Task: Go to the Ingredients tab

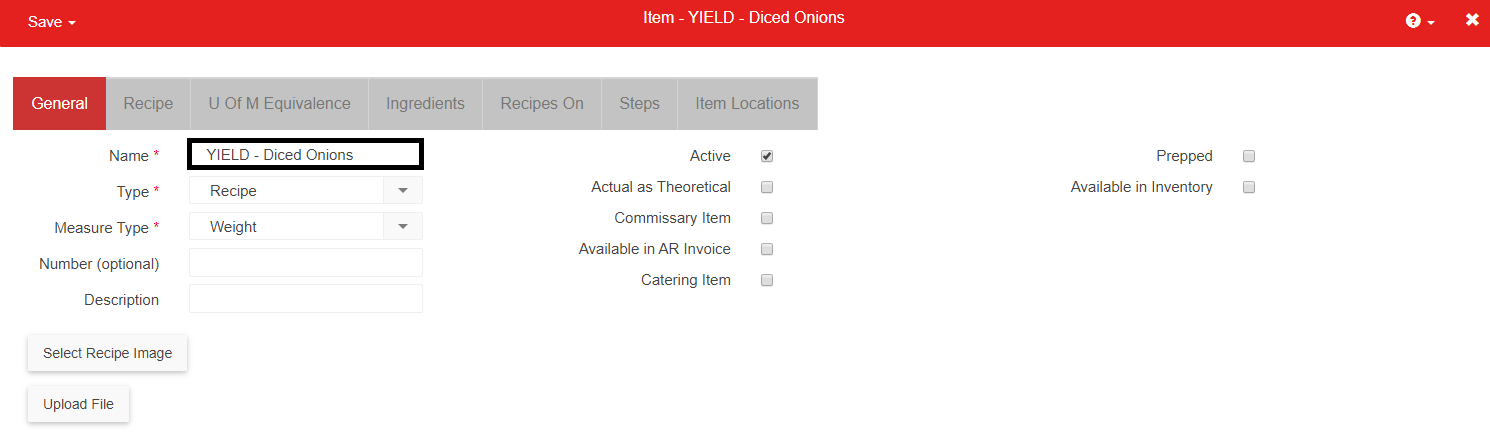Action: tap(425, 104)
